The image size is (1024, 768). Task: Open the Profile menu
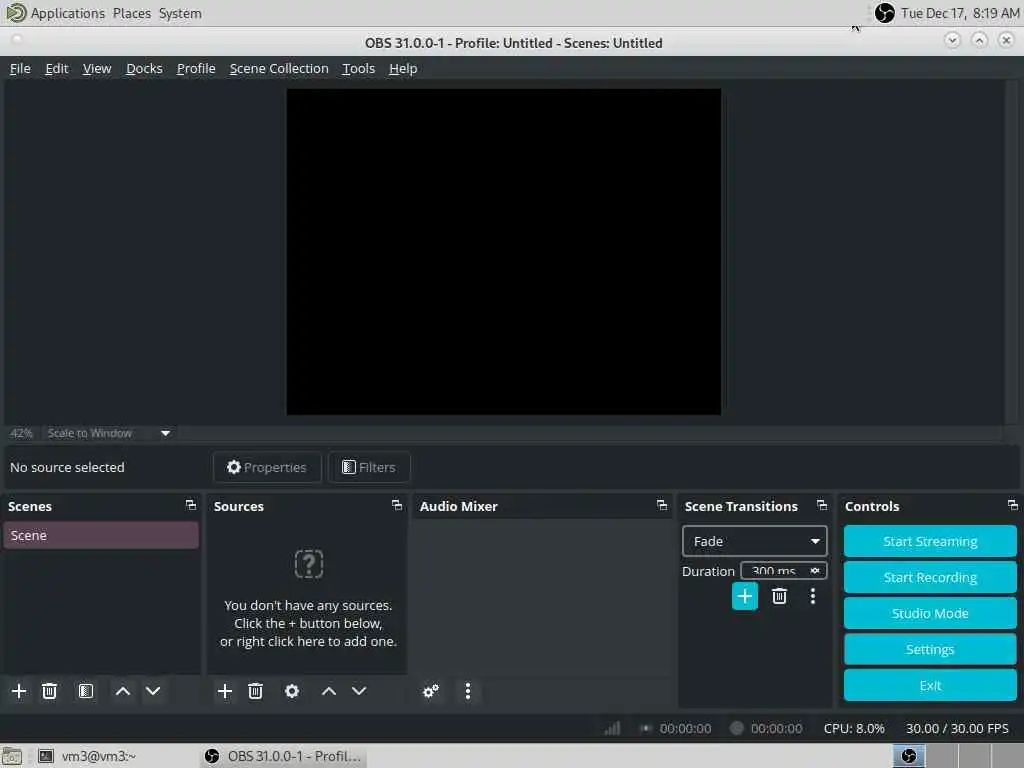point(196,69)
